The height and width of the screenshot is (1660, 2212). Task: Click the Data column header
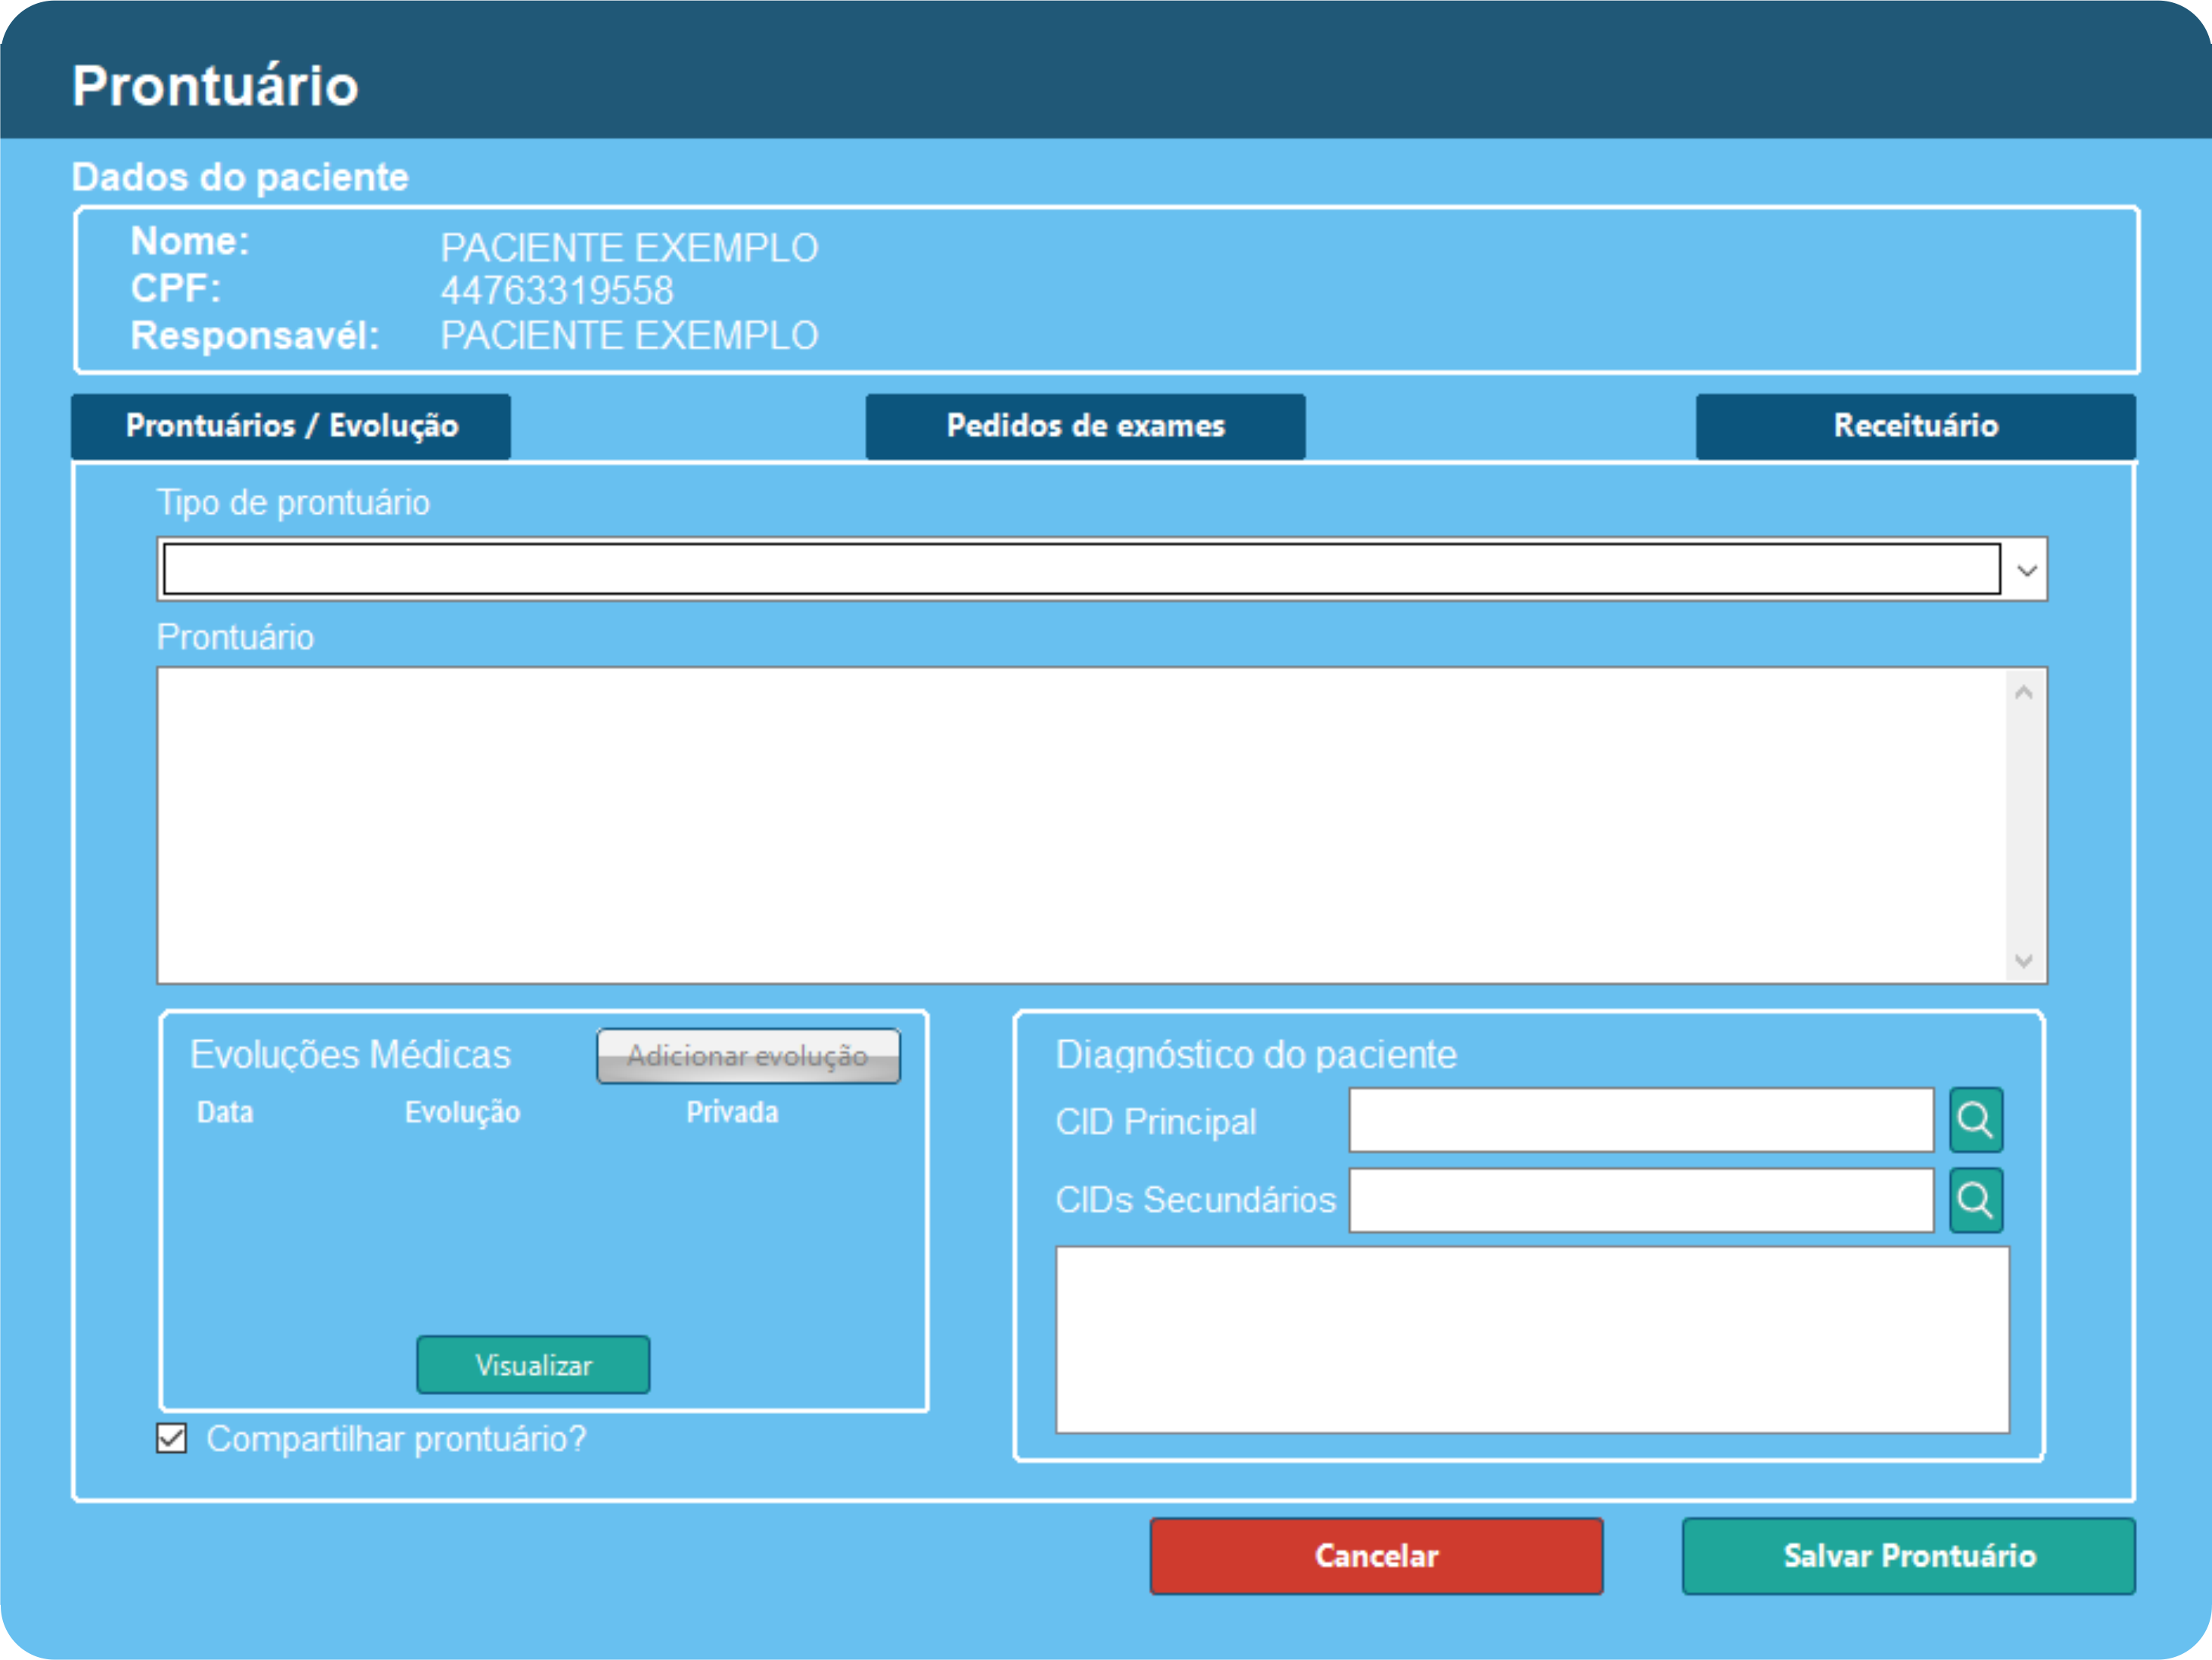pyautogui.click(x=225, y=1112)
